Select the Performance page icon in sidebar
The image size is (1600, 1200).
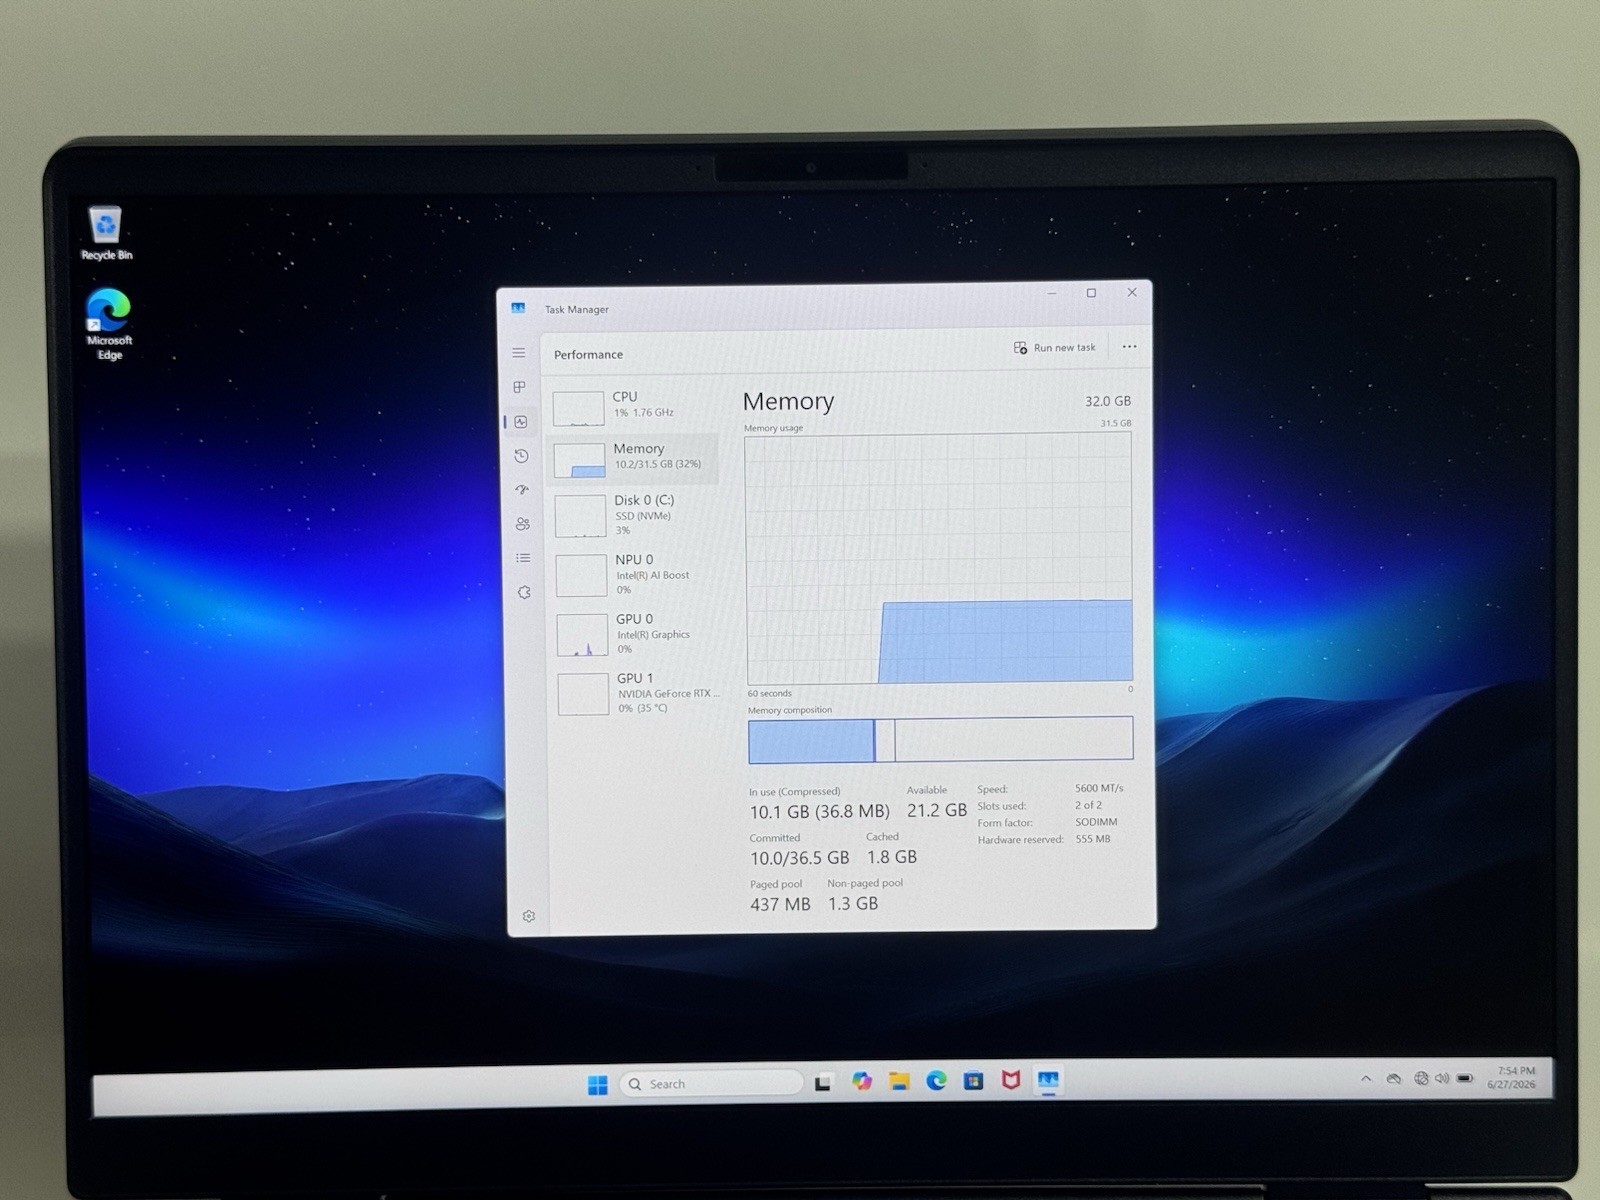pos(520,422)
